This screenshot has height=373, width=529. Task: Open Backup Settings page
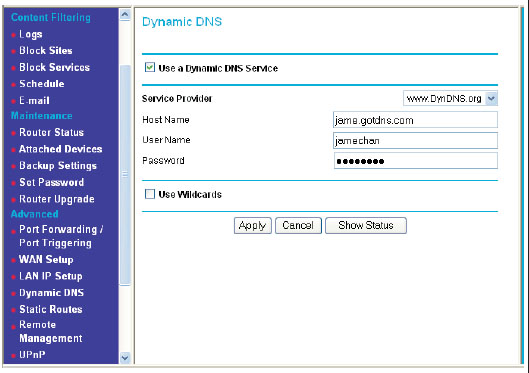(58, 166)
